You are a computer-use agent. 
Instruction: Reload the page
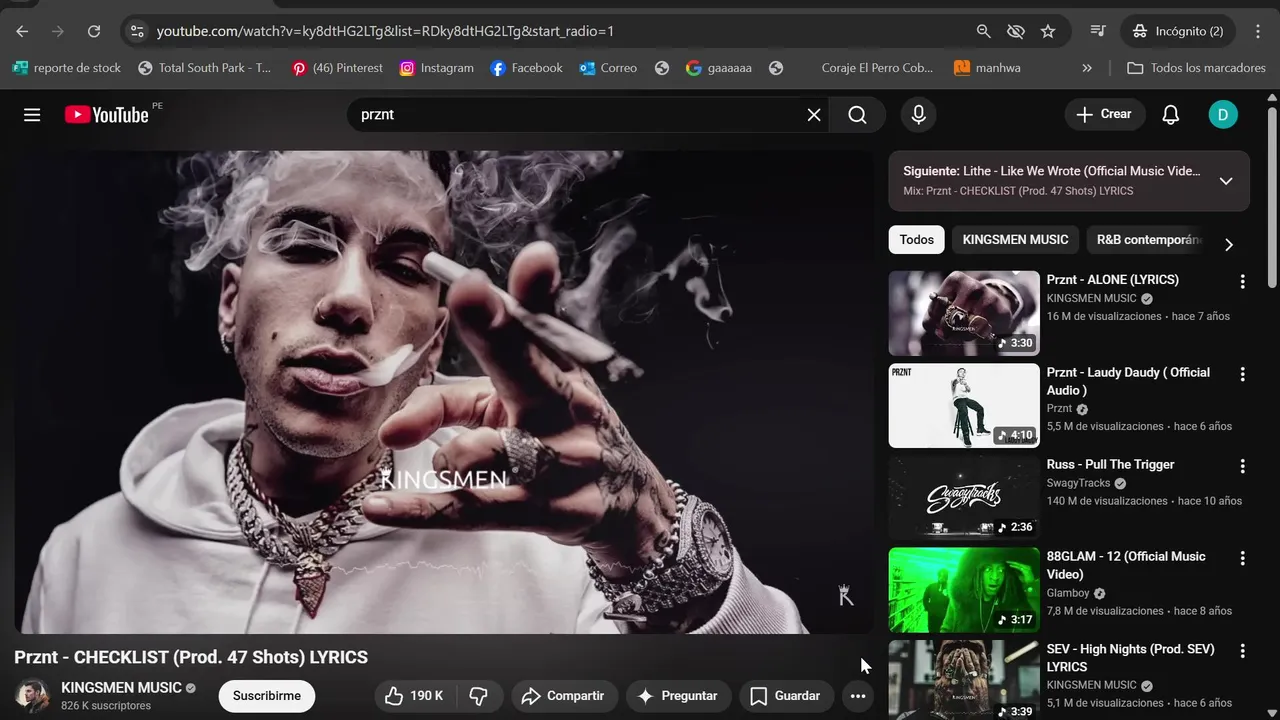[x=94, y=31]
